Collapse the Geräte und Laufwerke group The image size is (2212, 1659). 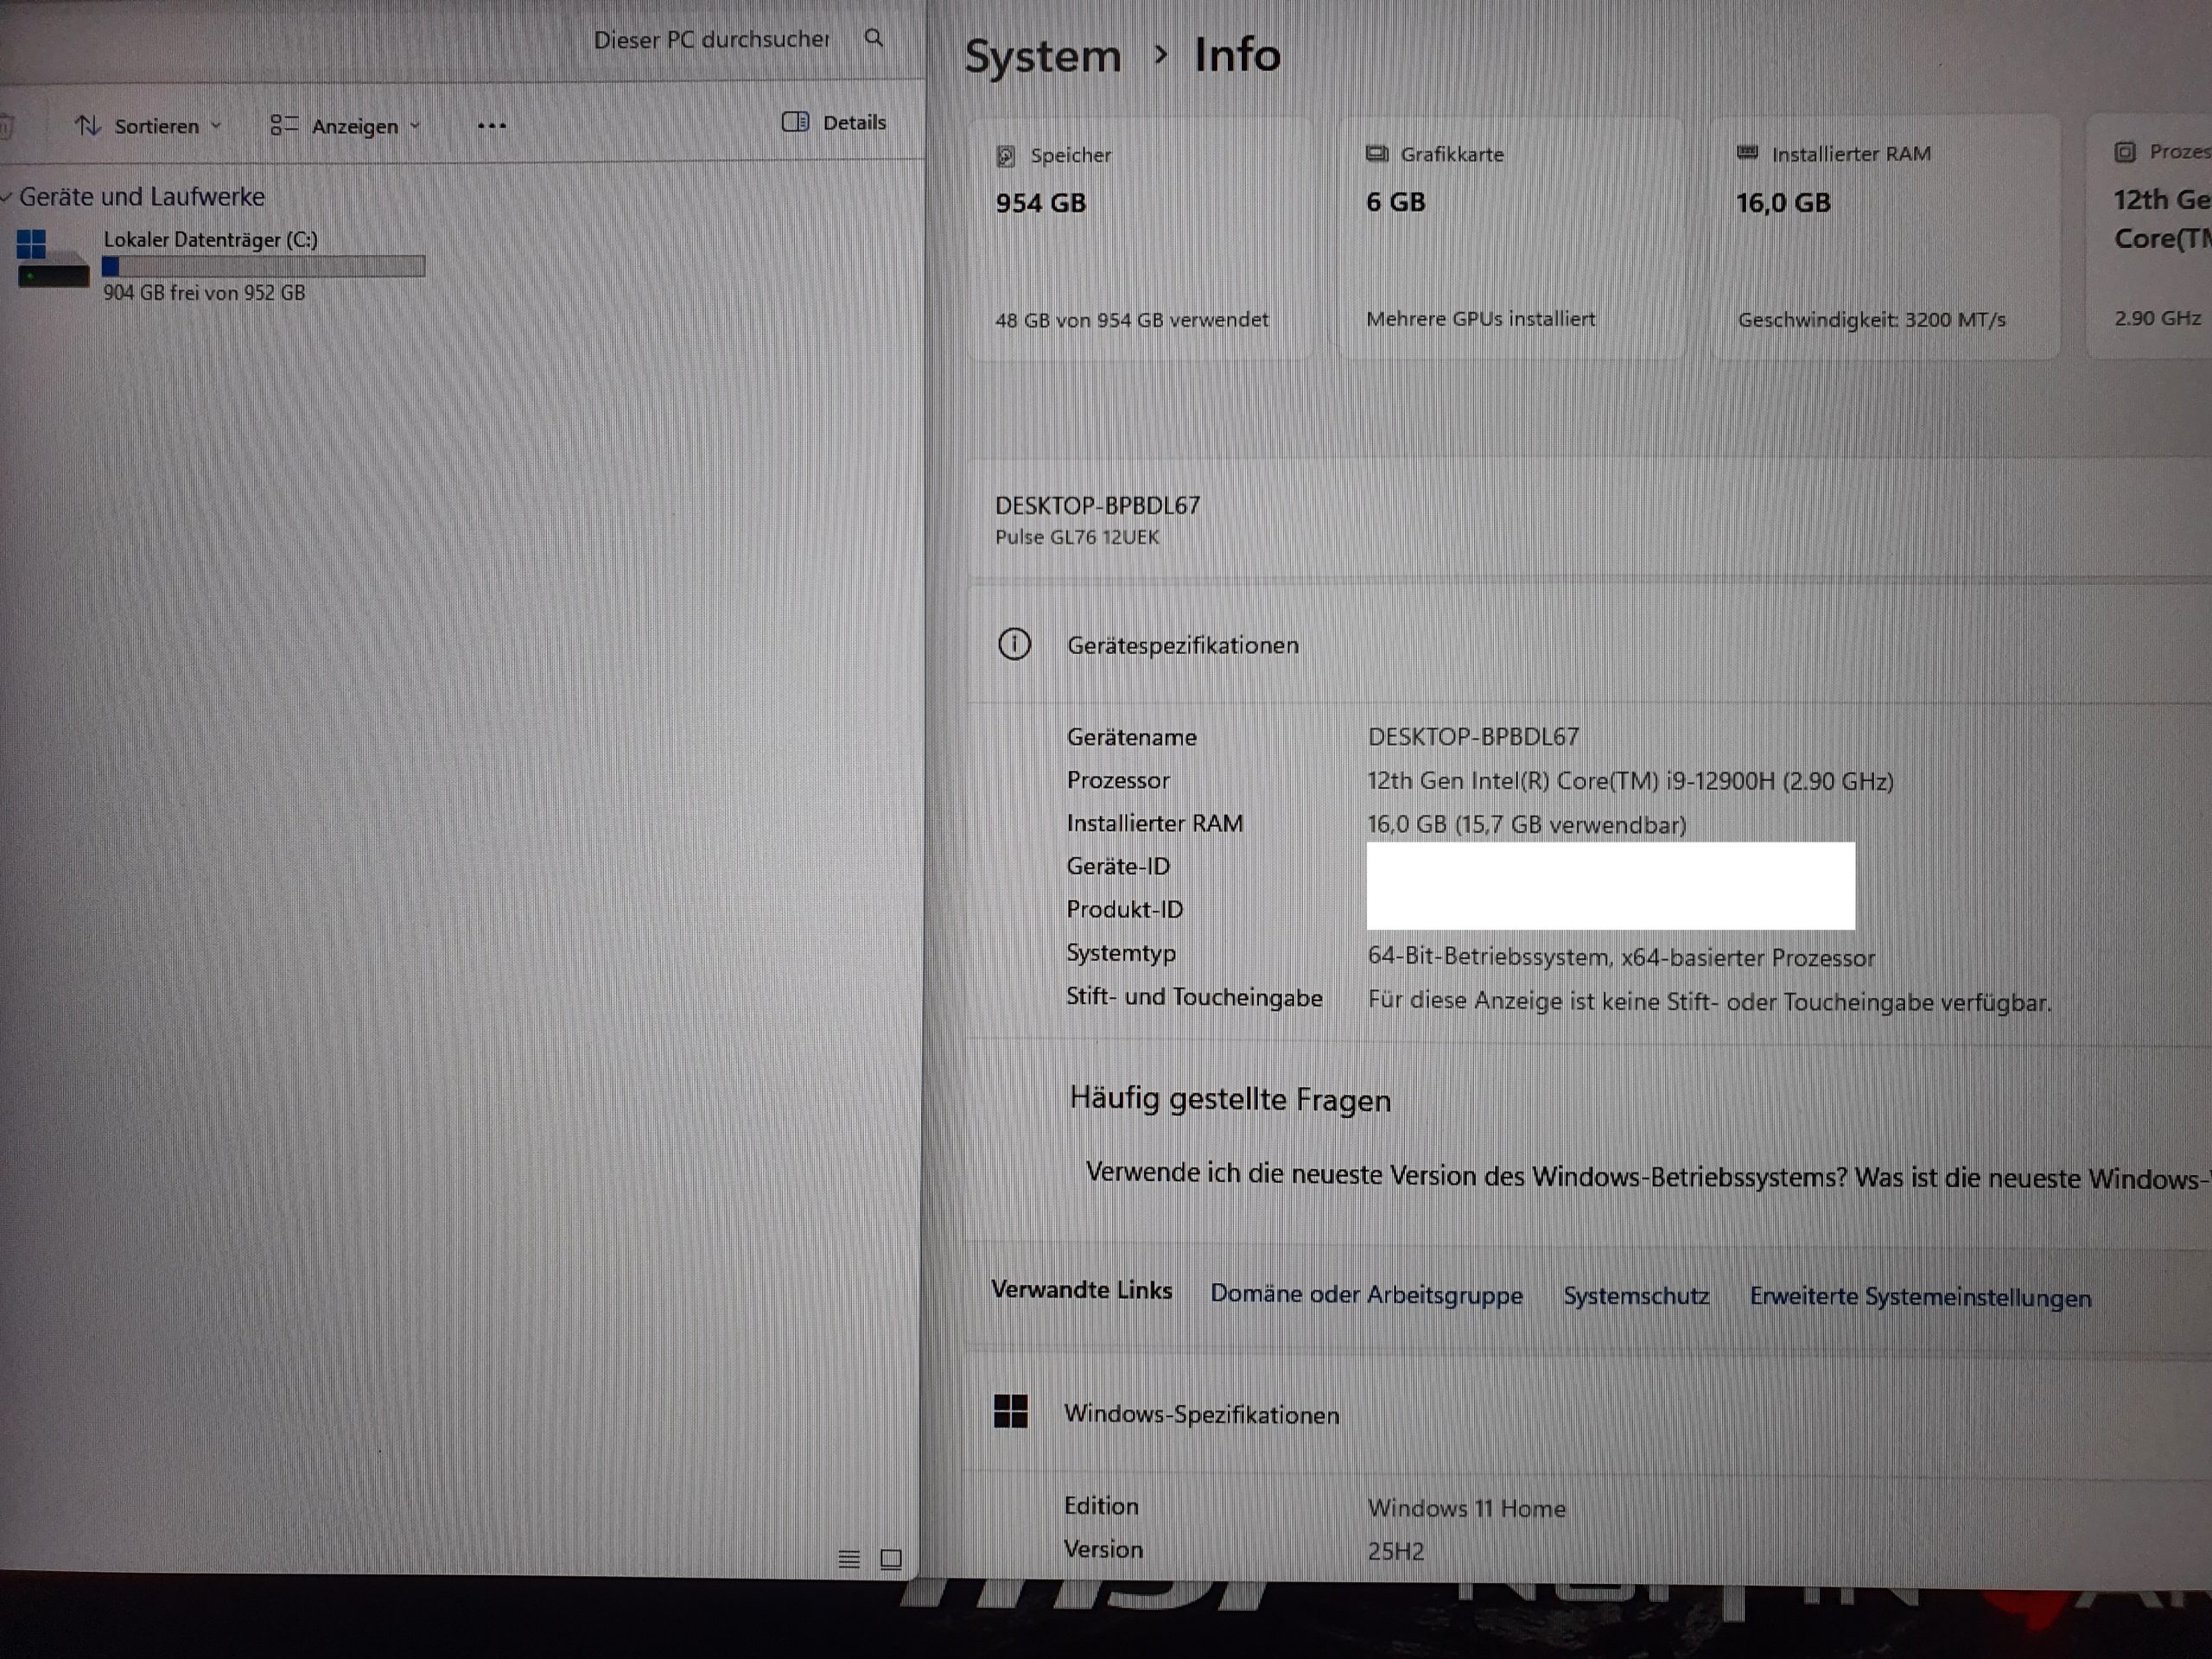tap(7, 197)
